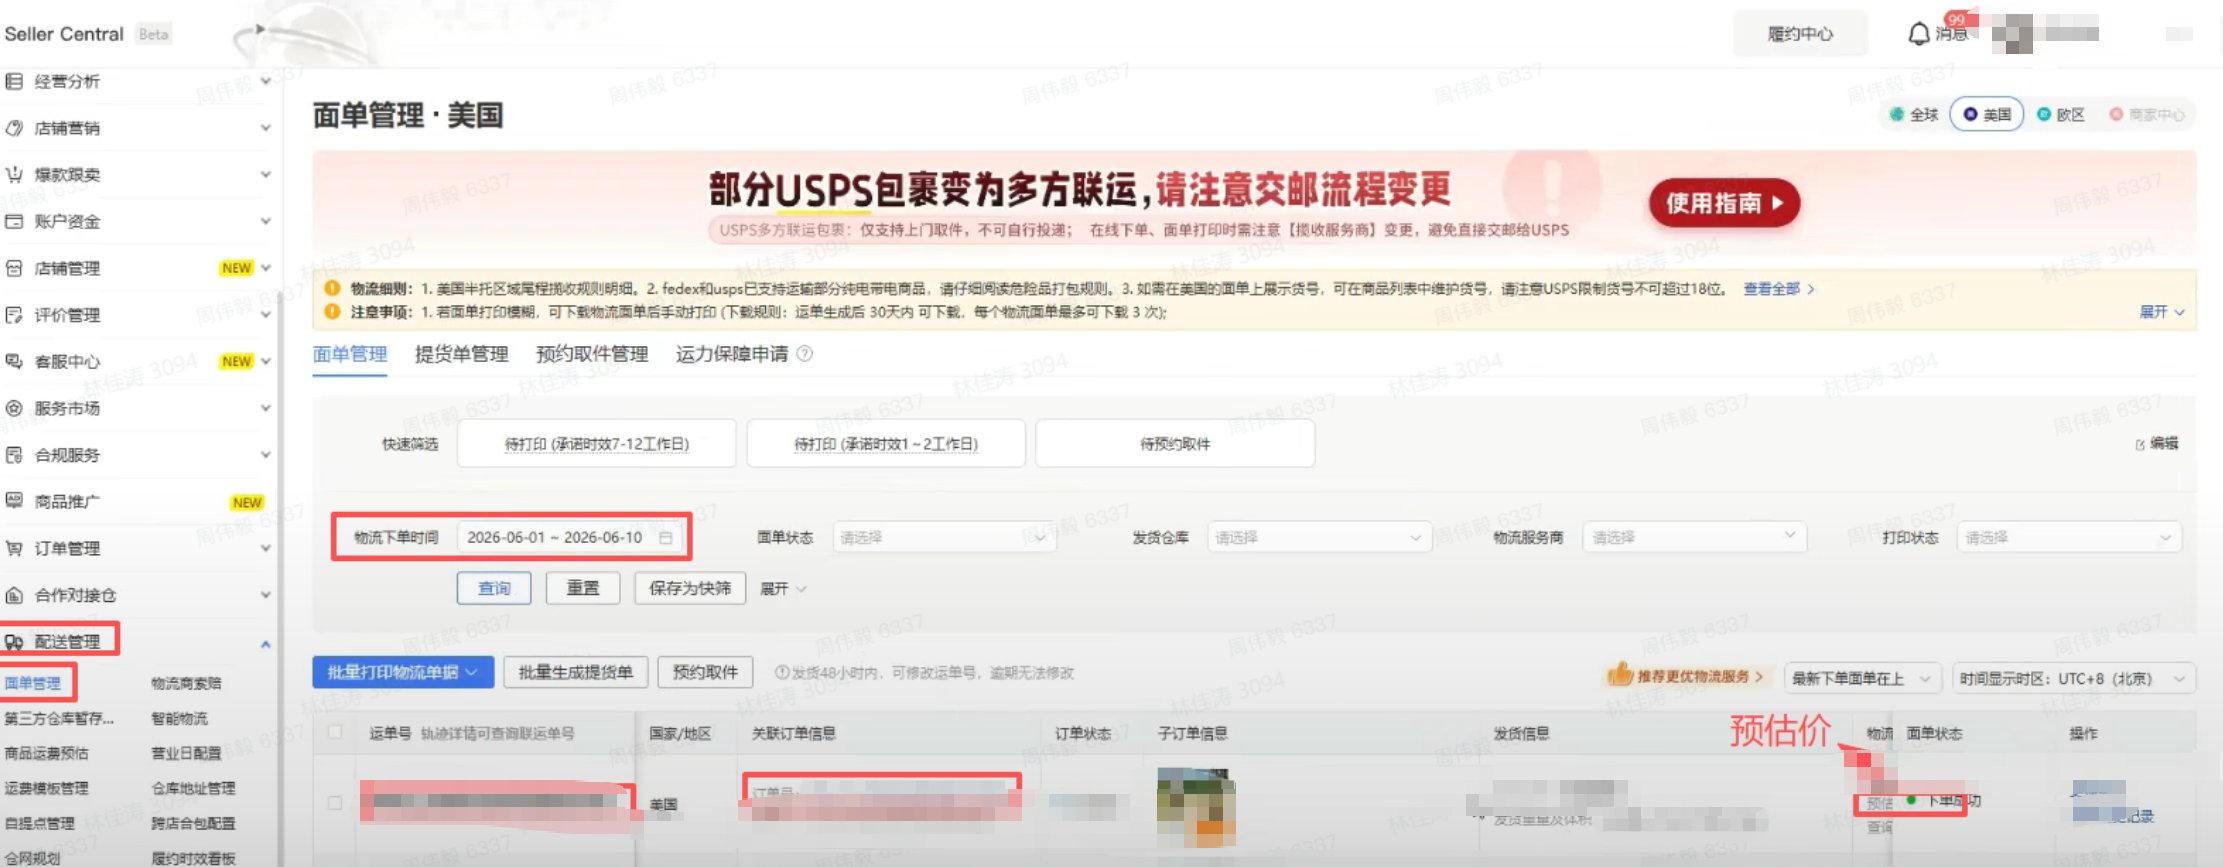Click the 合规服务 sidebar icon
Image resolution: width=2223 pixels, height=867 pixels.
pos(14,455)
